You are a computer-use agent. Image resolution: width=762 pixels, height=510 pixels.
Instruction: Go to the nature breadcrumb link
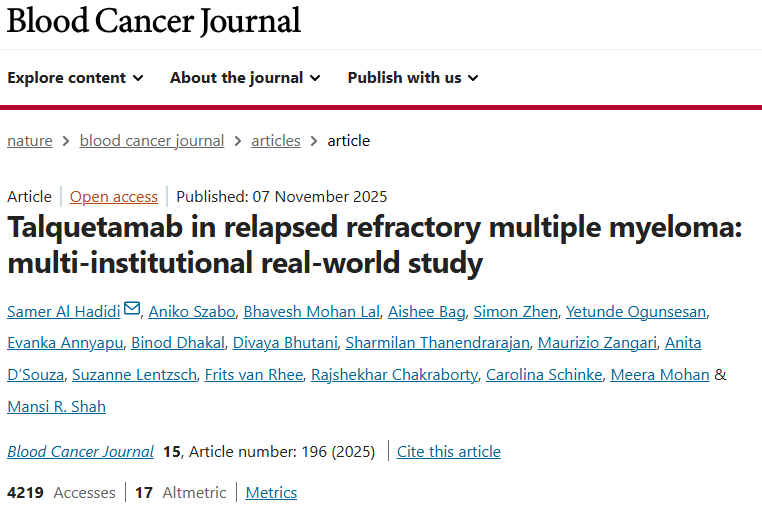30,141
